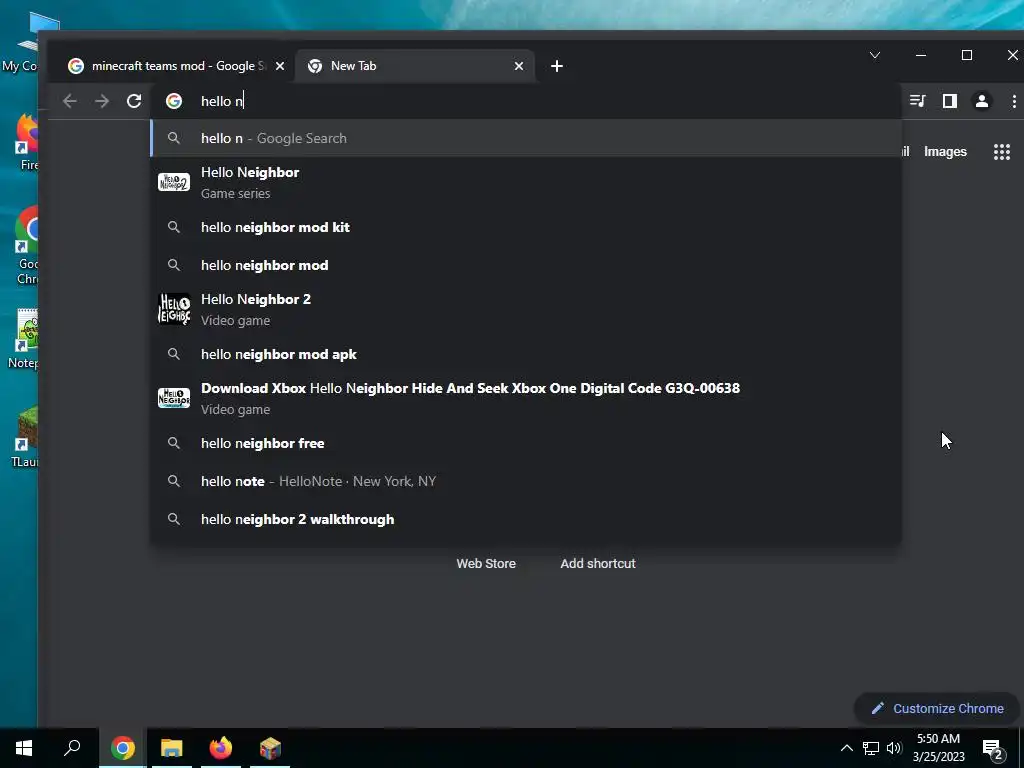Viewport: 1024px width, 768px height.
Task: Open Windows taskbar search
Action: tap(72, 748)
